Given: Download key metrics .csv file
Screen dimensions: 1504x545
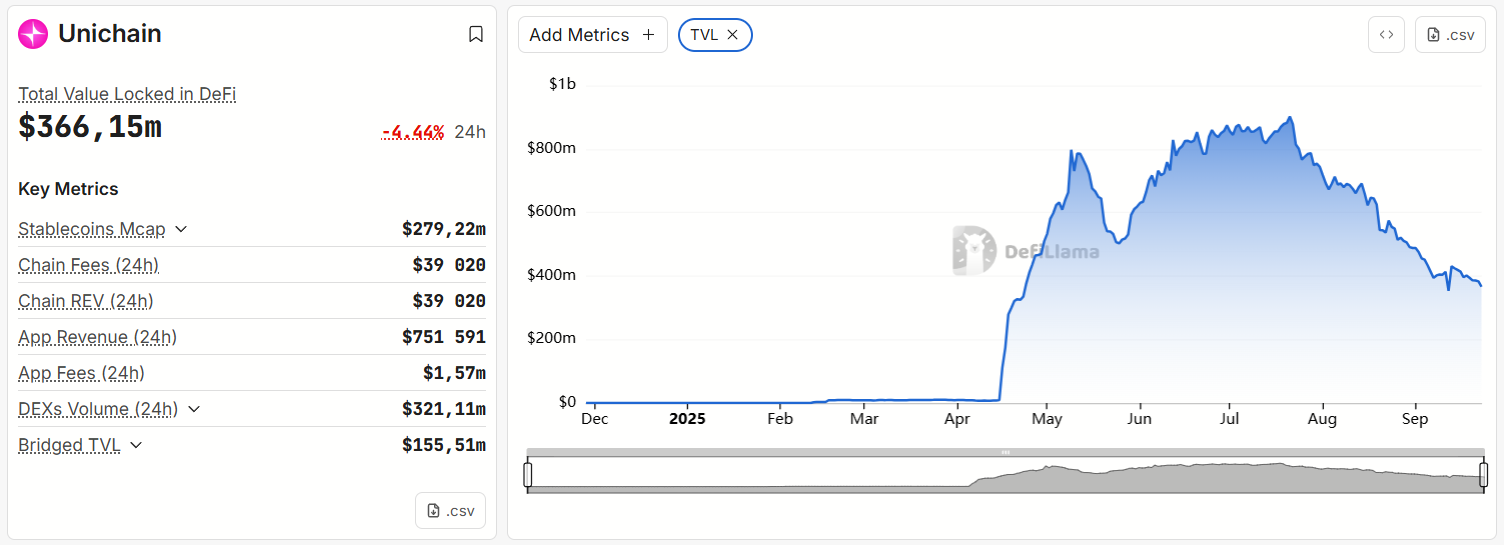Looking at the screenshot, I should tap(450, 510).
